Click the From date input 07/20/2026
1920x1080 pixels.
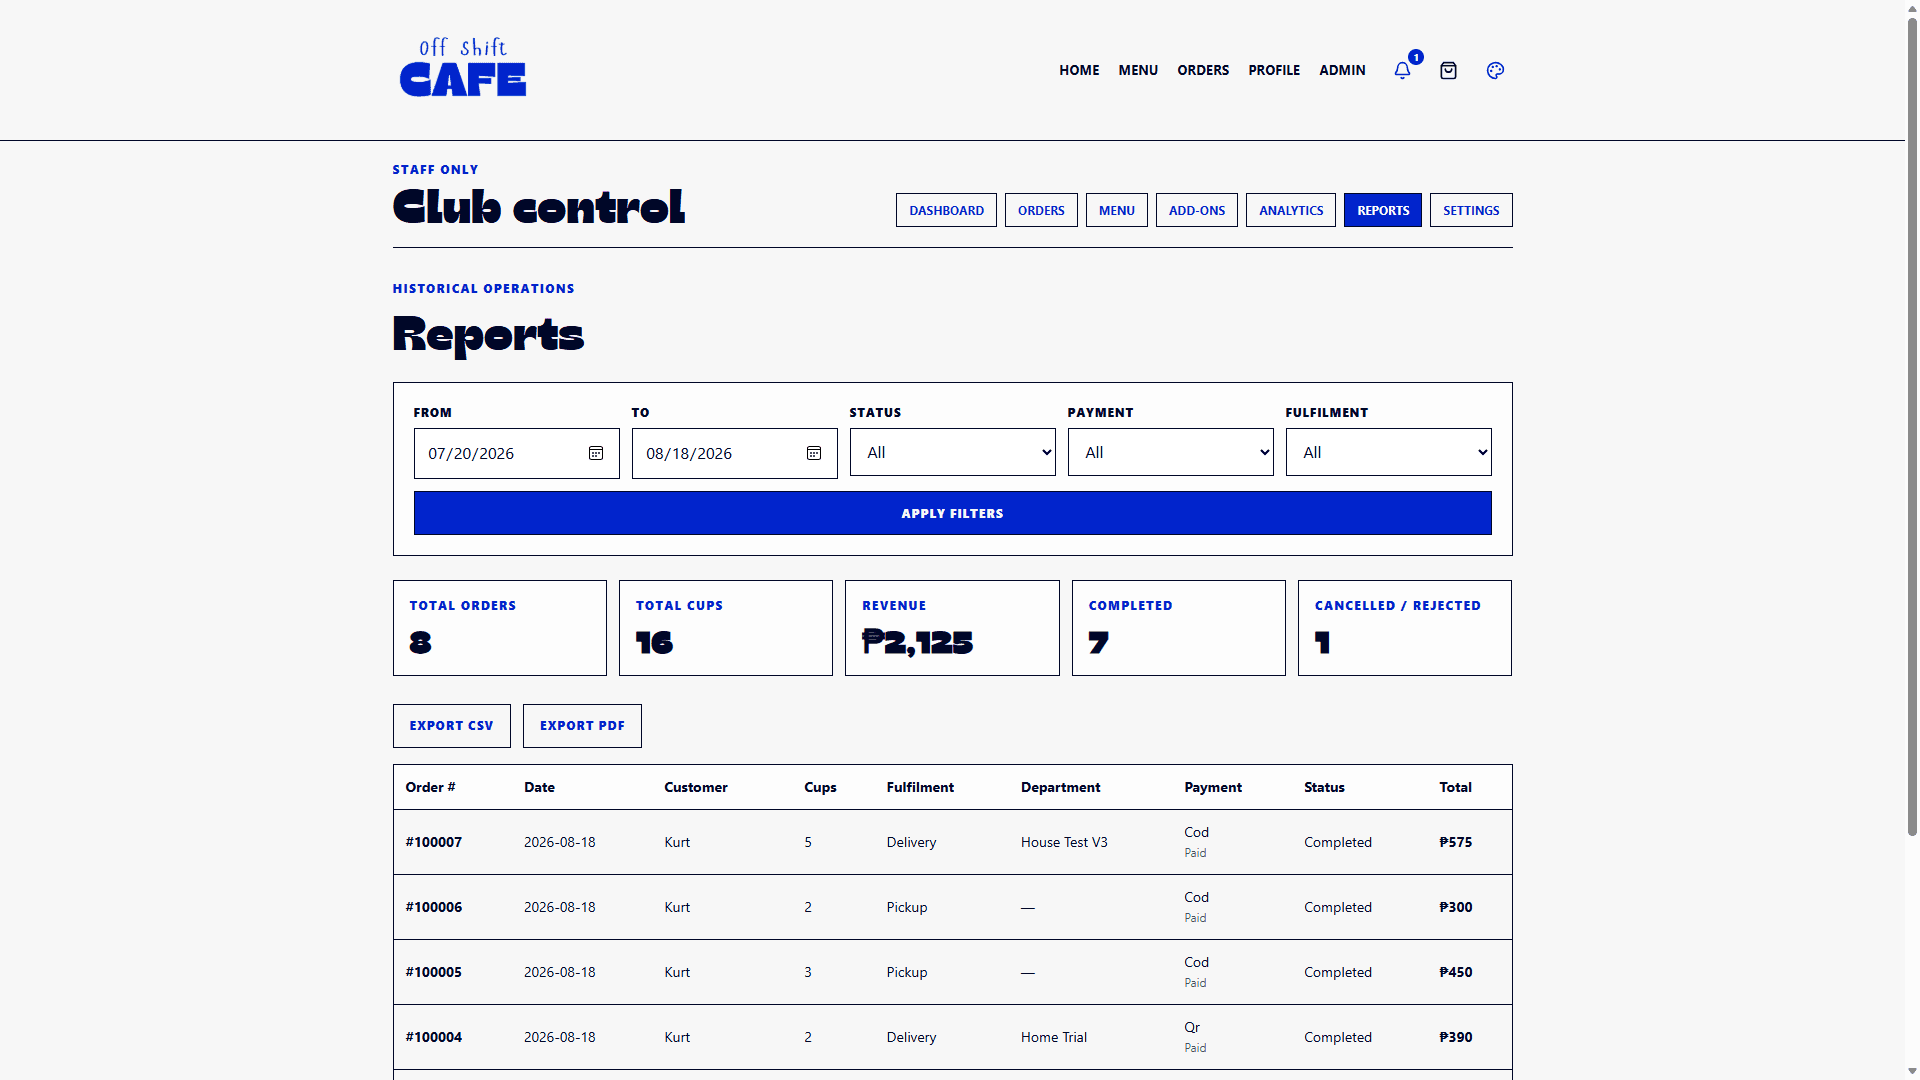(516, 453)
